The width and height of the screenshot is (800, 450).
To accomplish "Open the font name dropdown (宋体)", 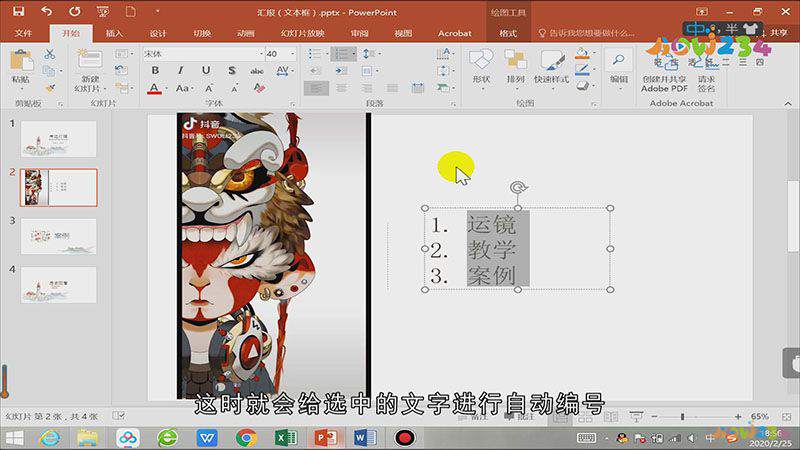I will (262, 54).
